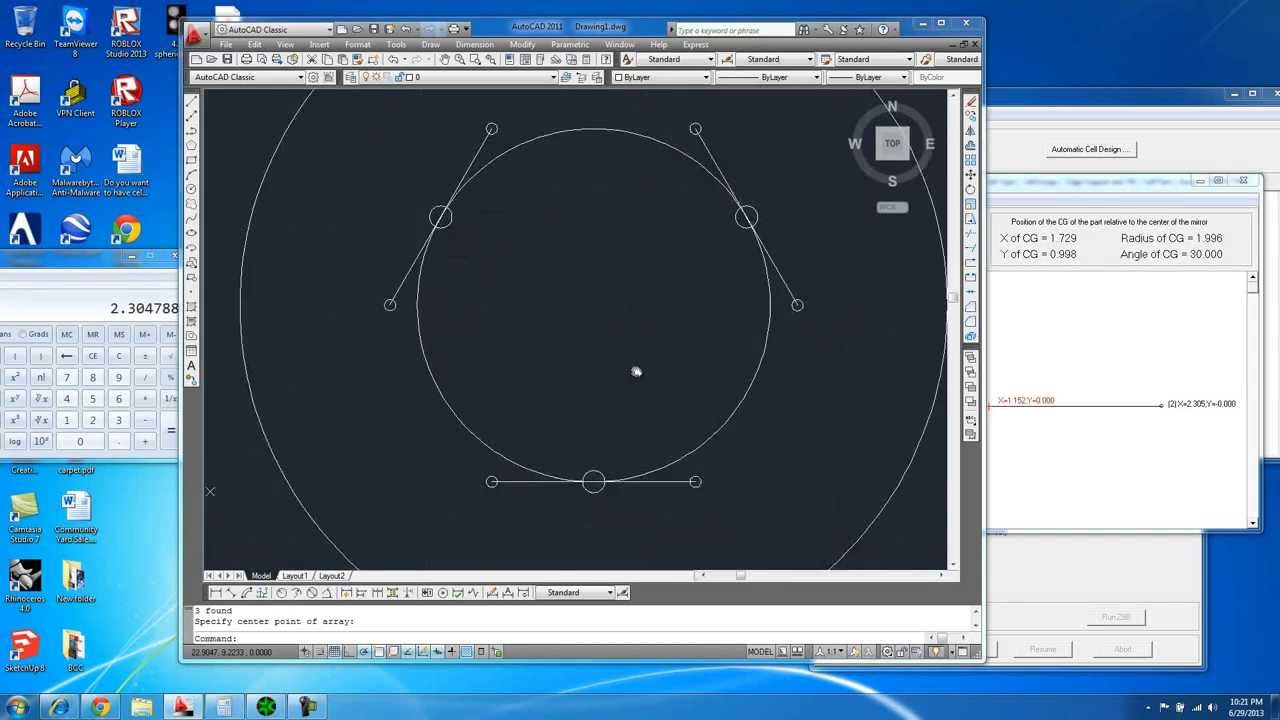Viewport: 1280px width, 720px height.
Task: Select the Hatch tool
Action: click(191, 307)
